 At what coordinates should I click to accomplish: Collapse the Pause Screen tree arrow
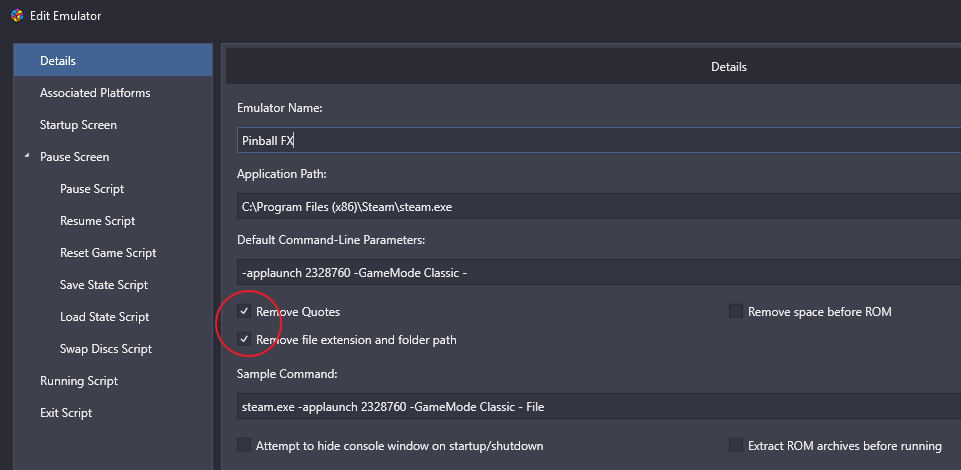(27, 156)
